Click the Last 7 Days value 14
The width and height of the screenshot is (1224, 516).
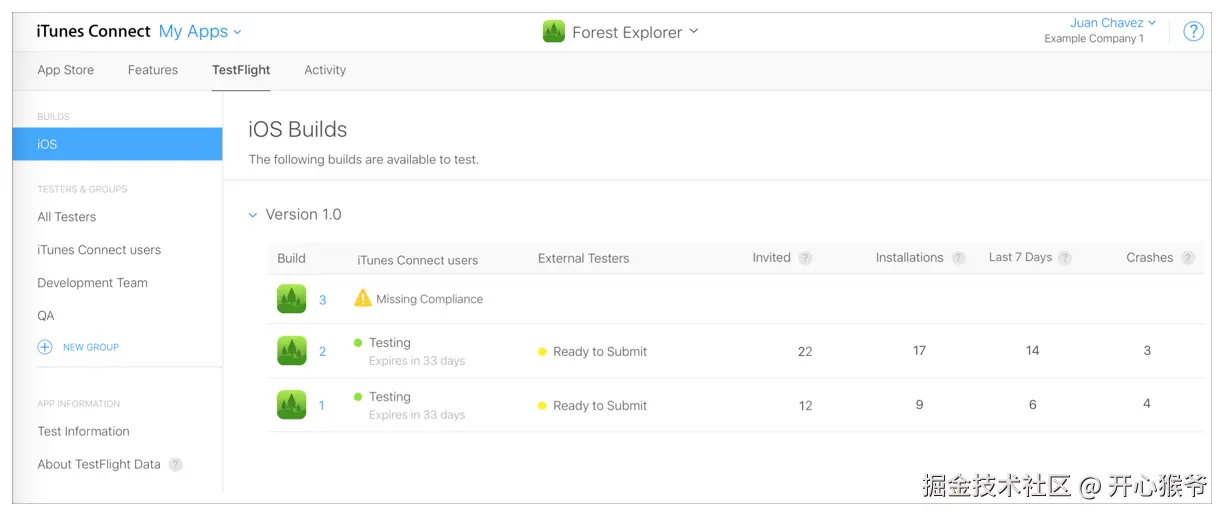(1032, 351)
